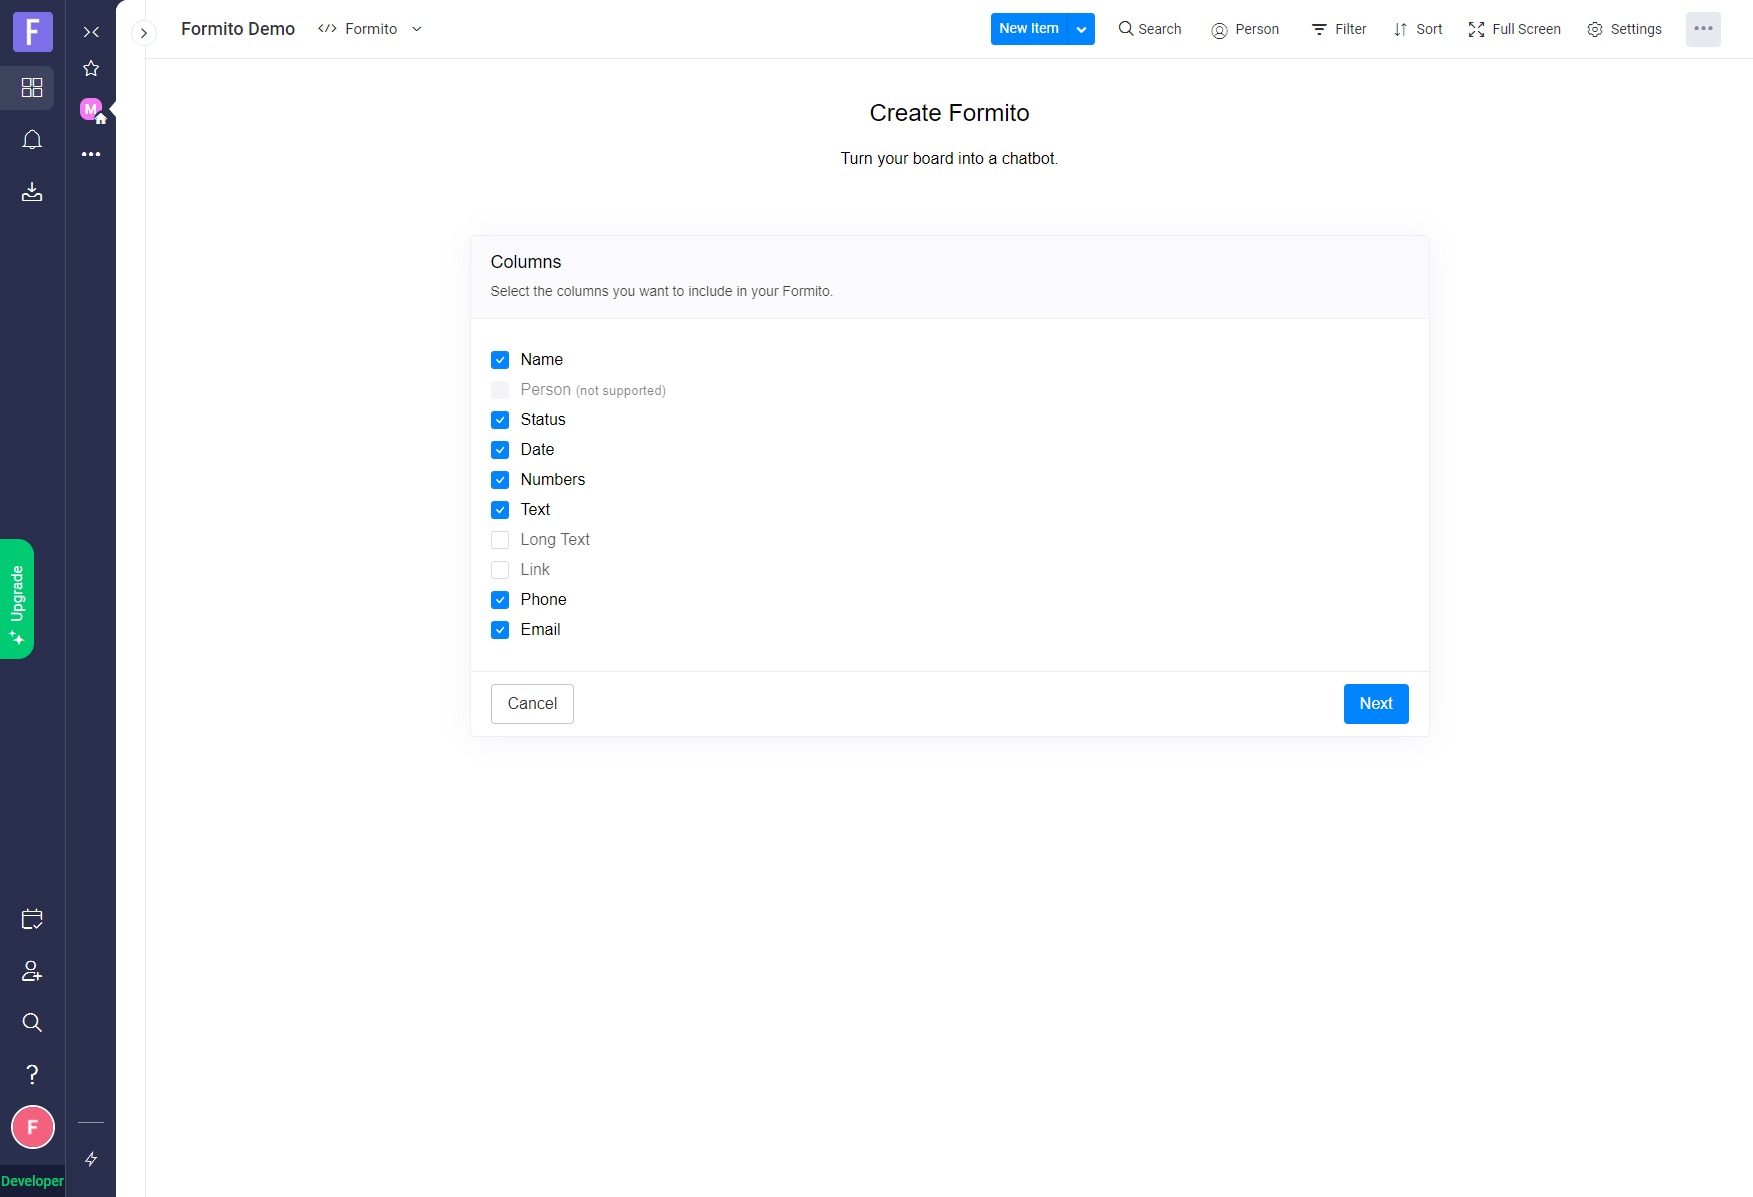Viewport: 1753px width, 1197px height.
Task: Open the inbox tray icon
Action: (x=32, y=192)
